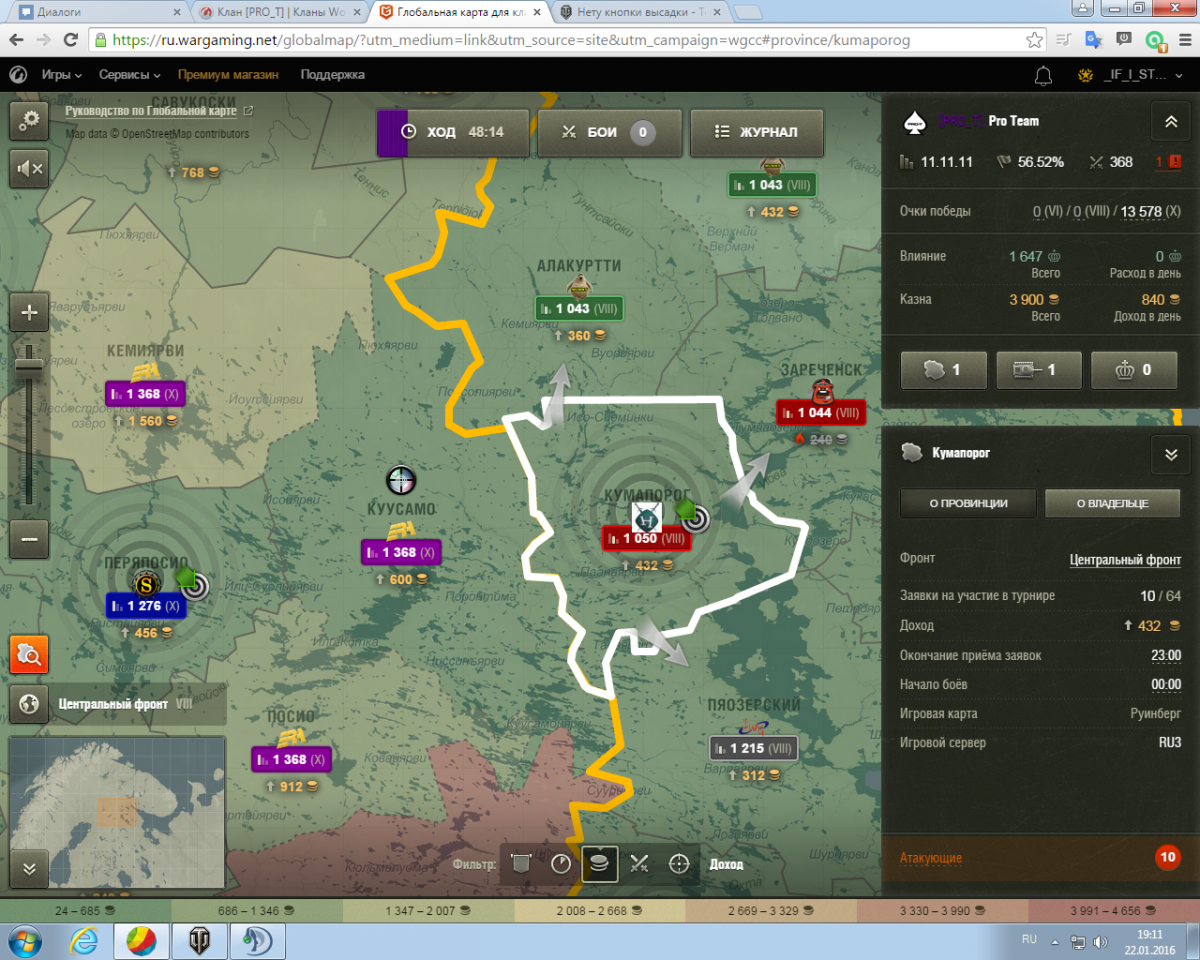The width and height of the screenshot is (1200, 960).
Task: Select Перяпосио province 1 276 label
Action: [x=146, y=606]
